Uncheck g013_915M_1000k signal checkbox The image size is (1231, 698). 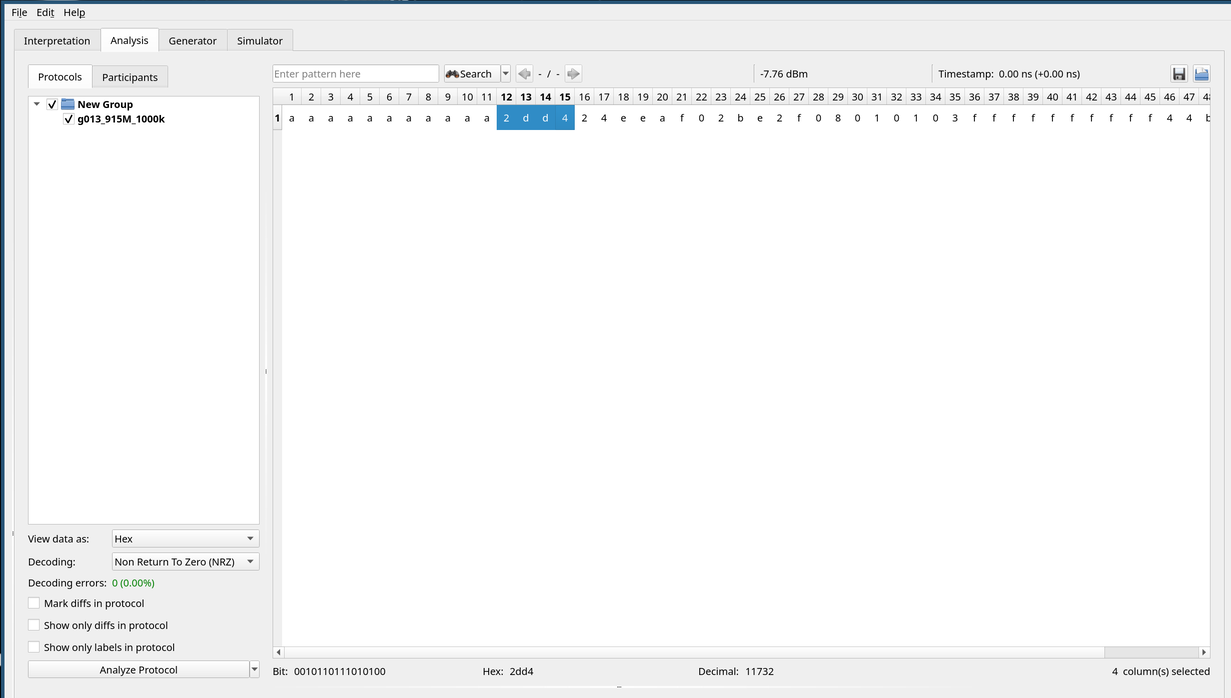coord(68,119)
